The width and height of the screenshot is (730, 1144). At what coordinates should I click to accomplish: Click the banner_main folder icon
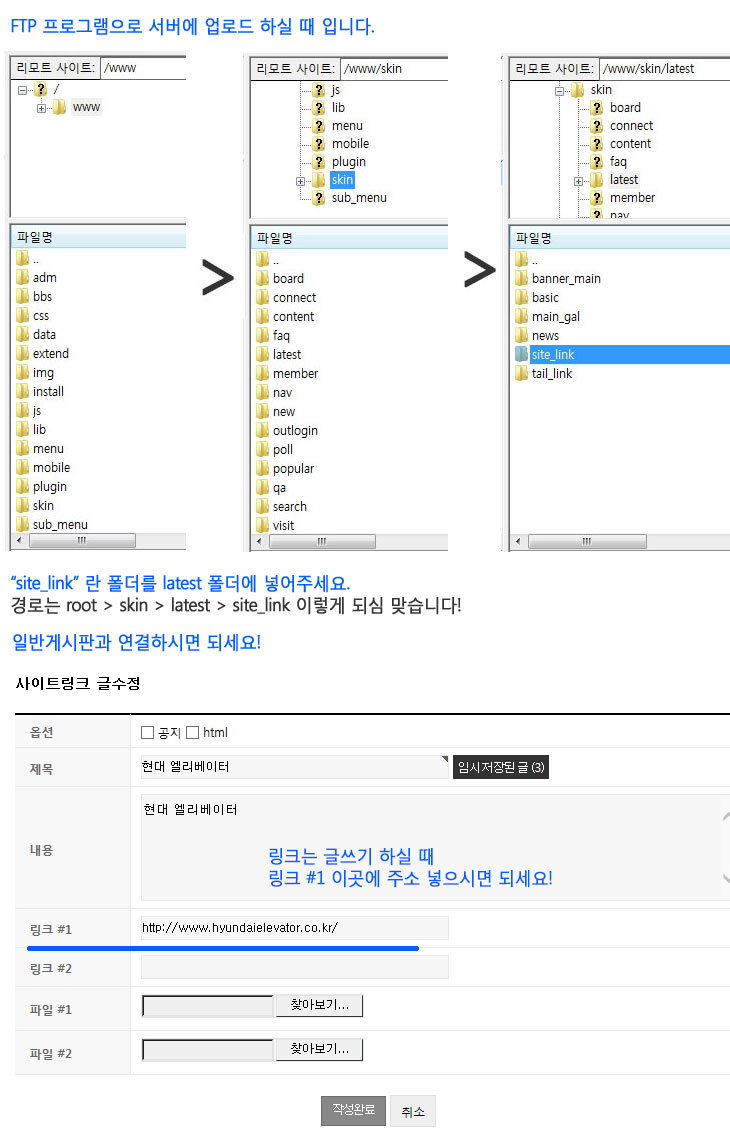(521, 279)
